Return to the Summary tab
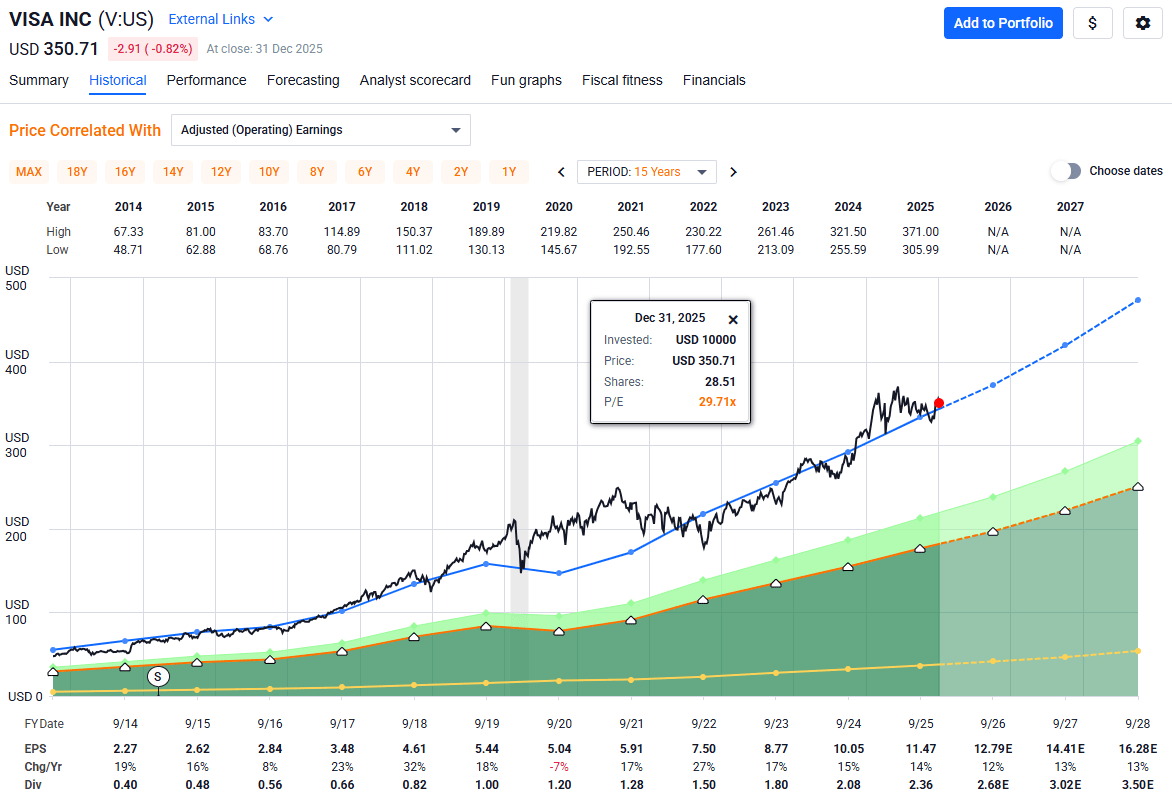This screenshot has width=1172, height=798. point(39,80)
